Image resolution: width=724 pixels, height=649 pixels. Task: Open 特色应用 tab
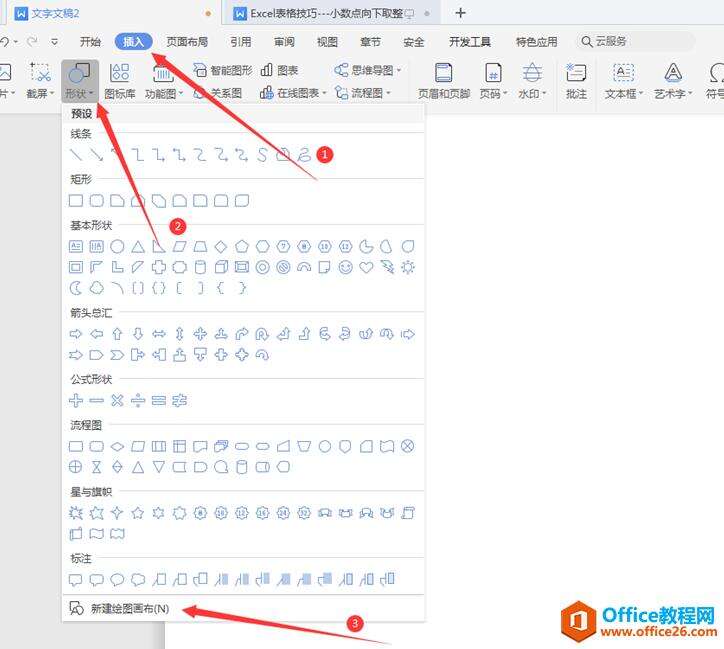(537, 42)
